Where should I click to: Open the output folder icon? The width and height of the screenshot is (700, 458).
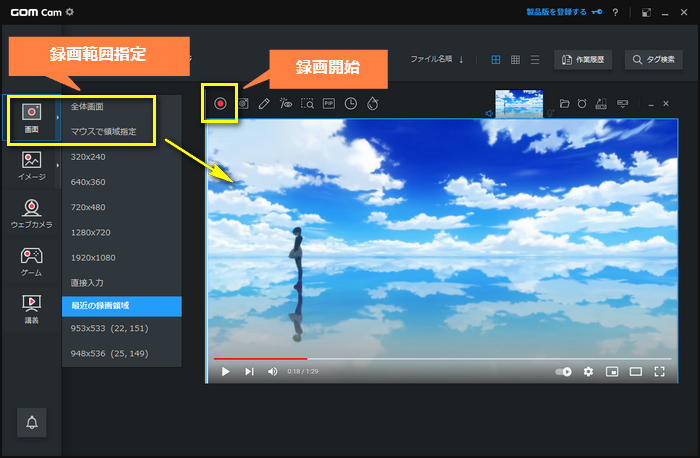click(x=565, y=104)
